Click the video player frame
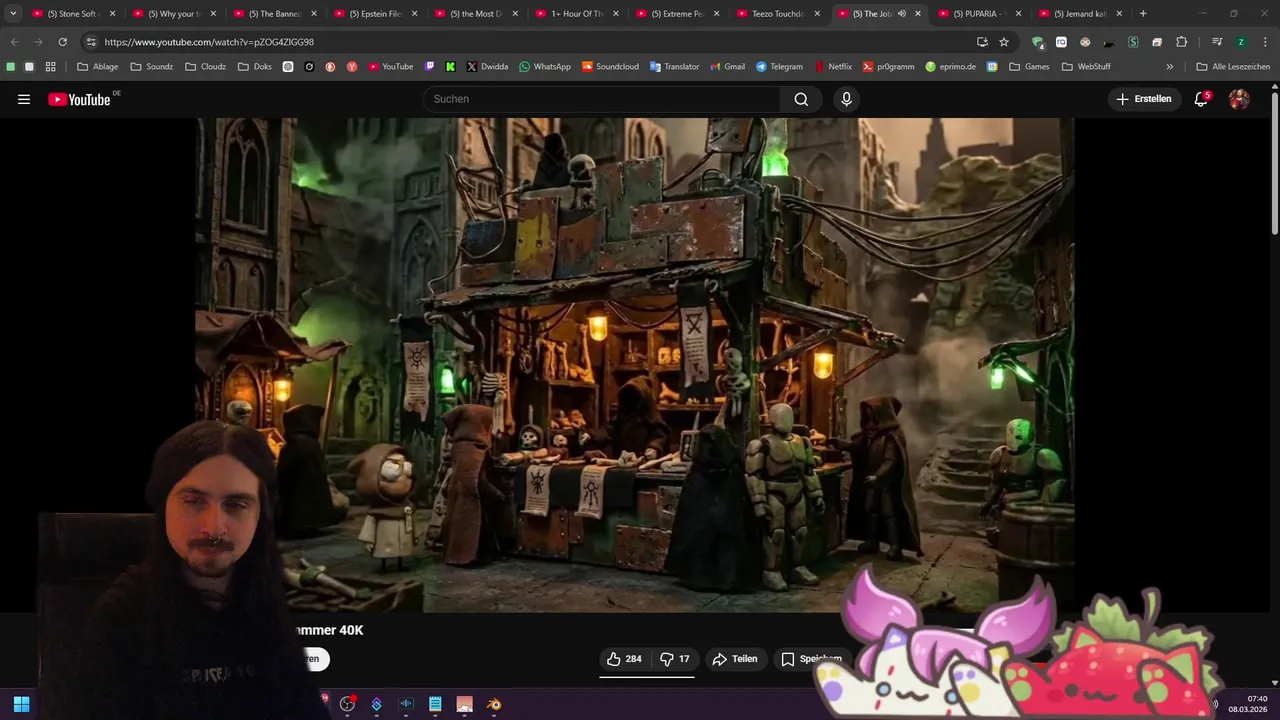1280x720 pixels. tap(635, 365)
